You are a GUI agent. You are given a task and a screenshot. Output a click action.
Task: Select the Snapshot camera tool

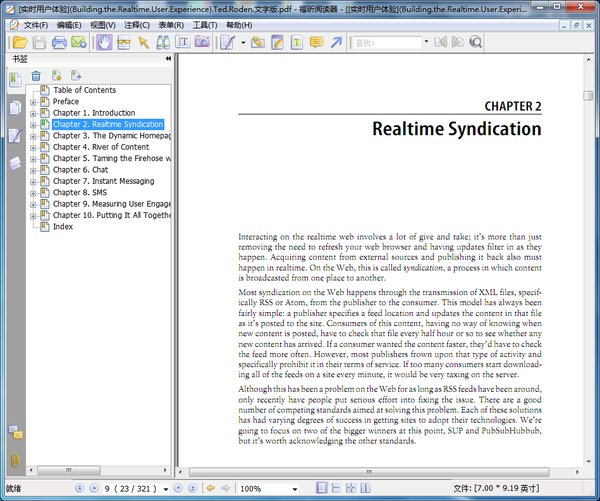[x=202, y=42]
